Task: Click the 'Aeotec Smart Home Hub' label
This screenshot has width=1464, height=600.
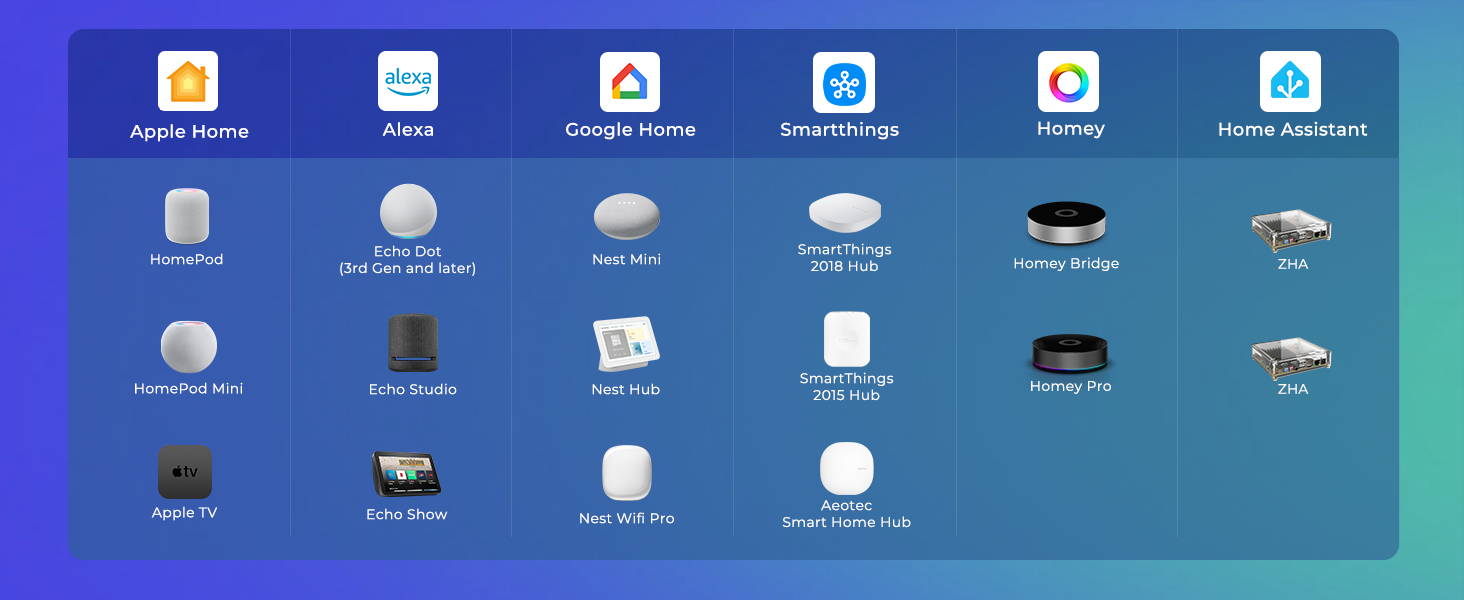Action: click(847, 514)
